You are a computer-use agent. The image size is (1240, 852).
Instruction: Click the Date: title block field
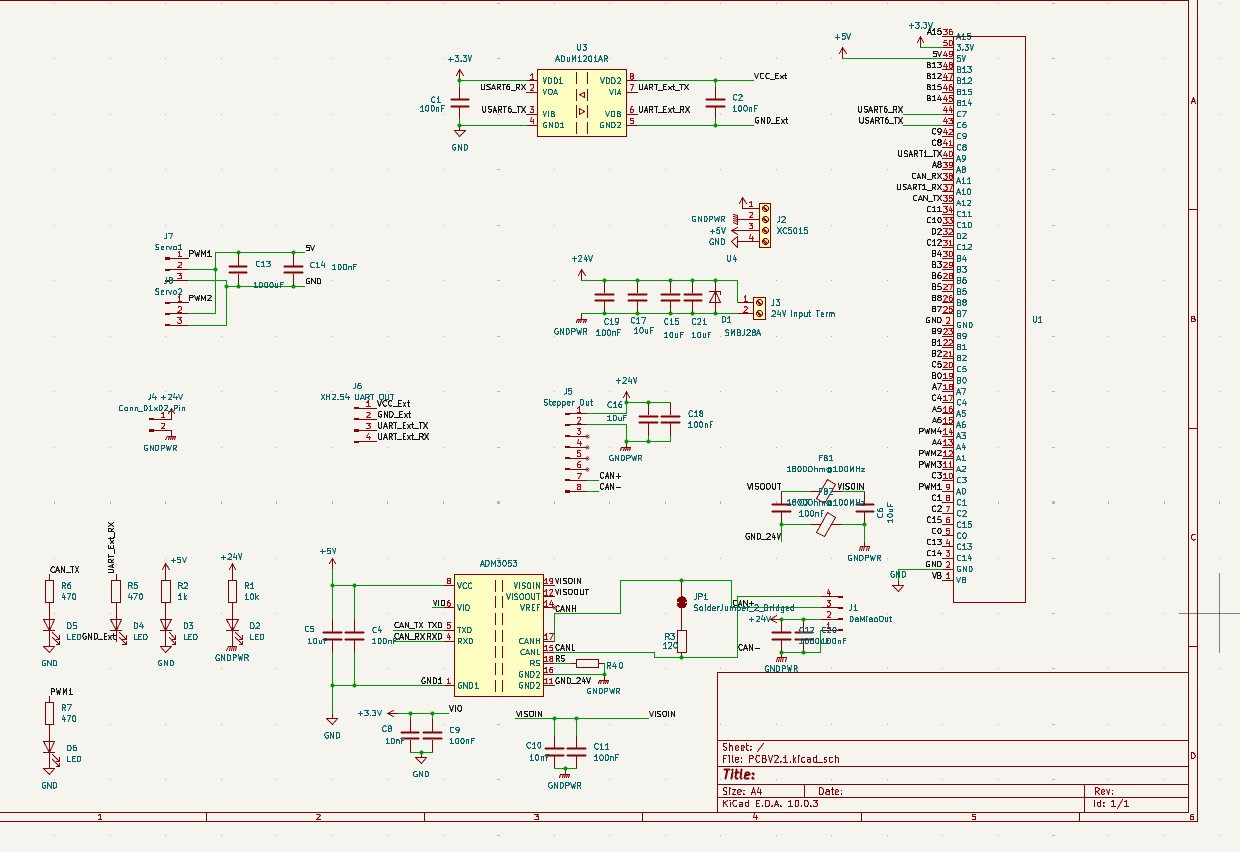831,791
